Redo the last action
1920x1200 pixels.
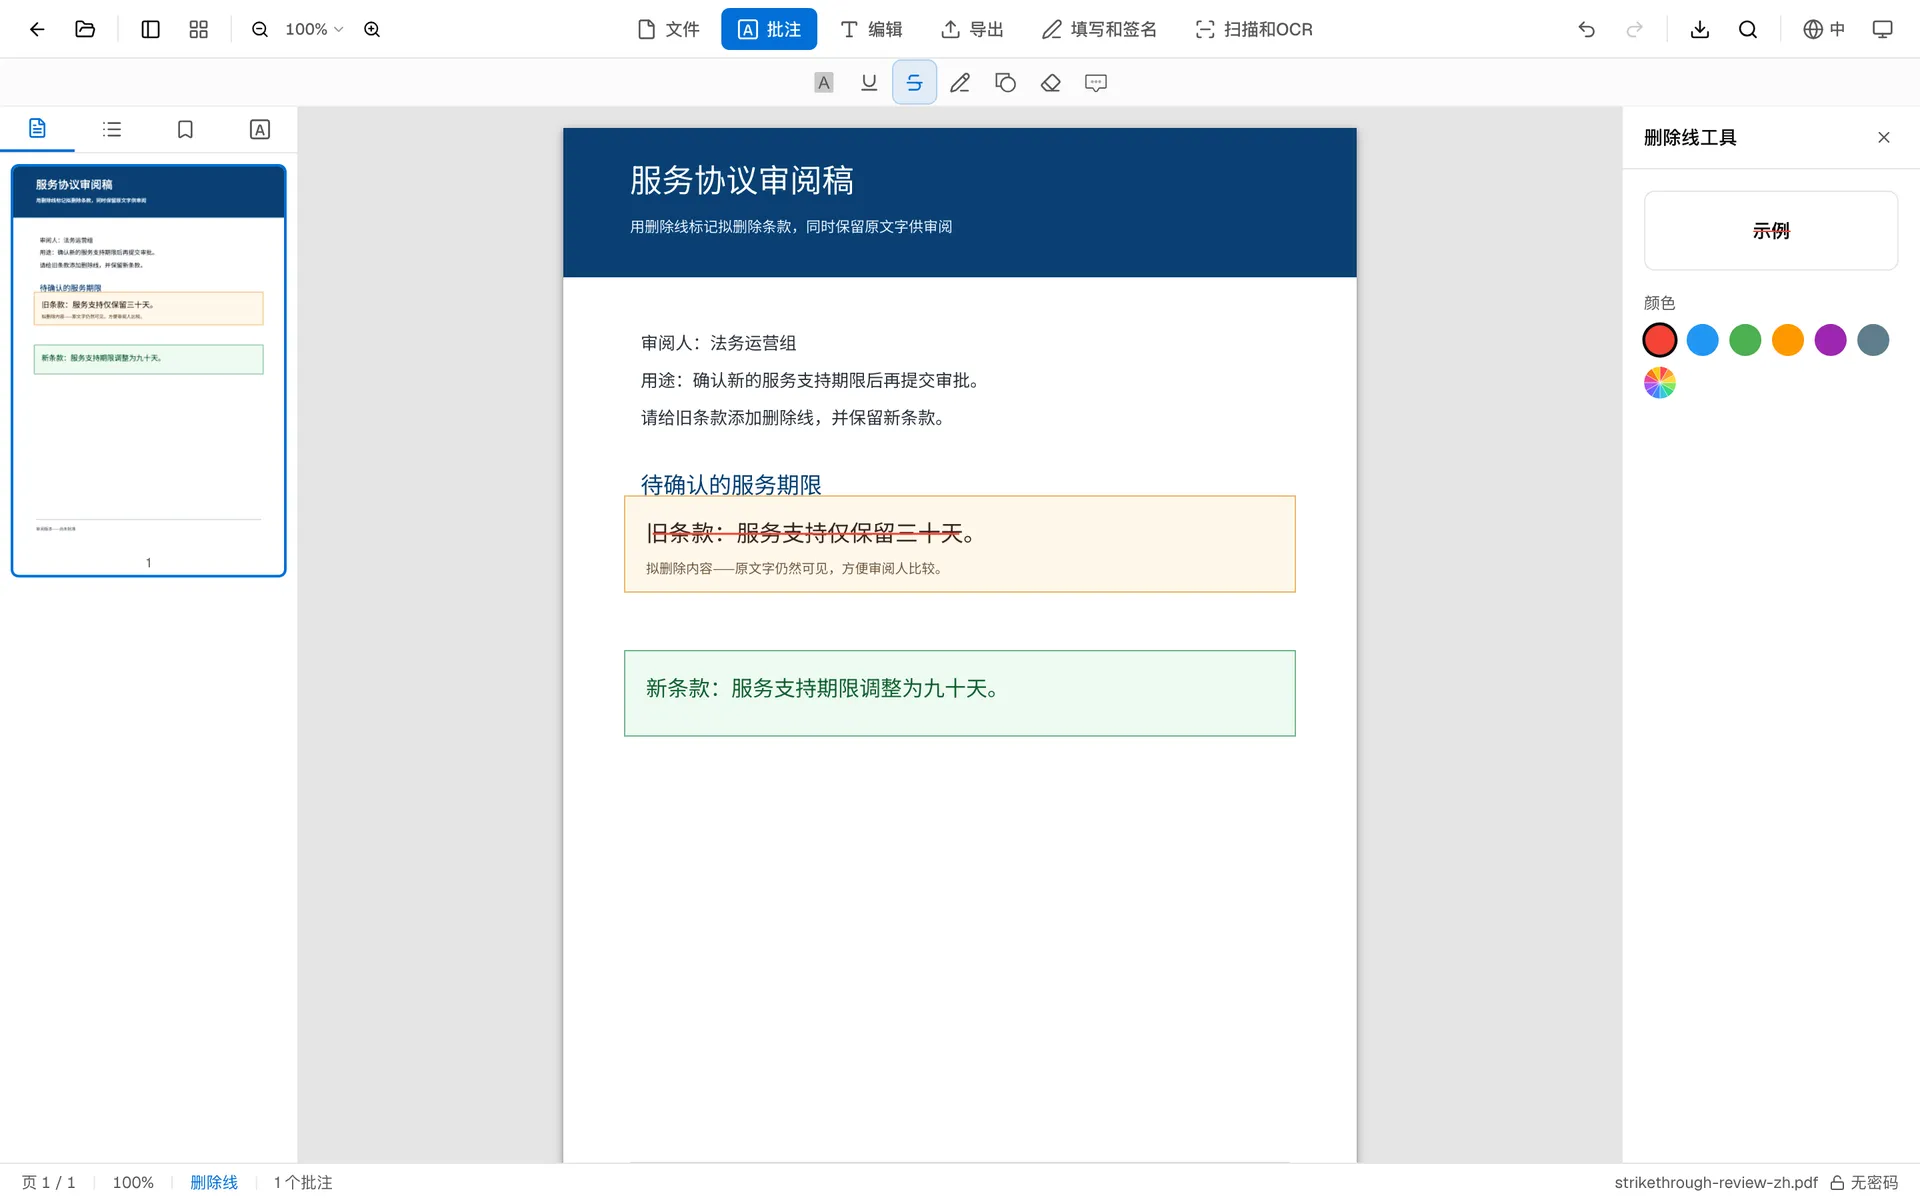click(x=1634, y=29)
